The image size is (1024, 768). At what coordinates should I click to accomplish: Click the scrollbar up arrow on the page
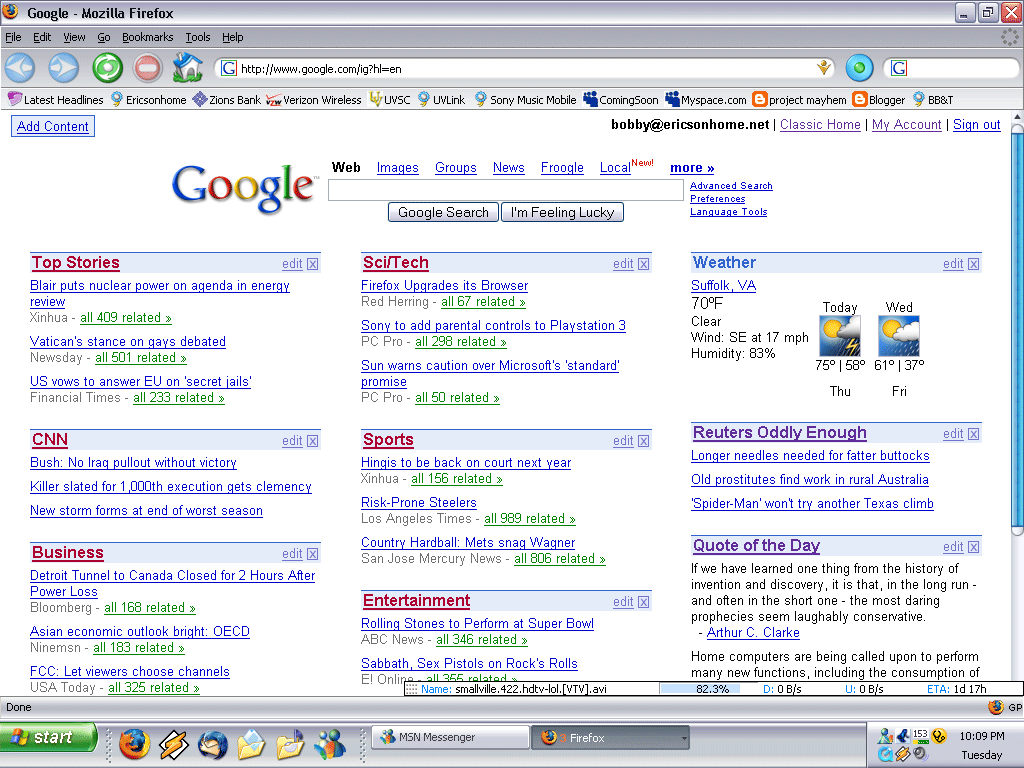coord(1017,117)
